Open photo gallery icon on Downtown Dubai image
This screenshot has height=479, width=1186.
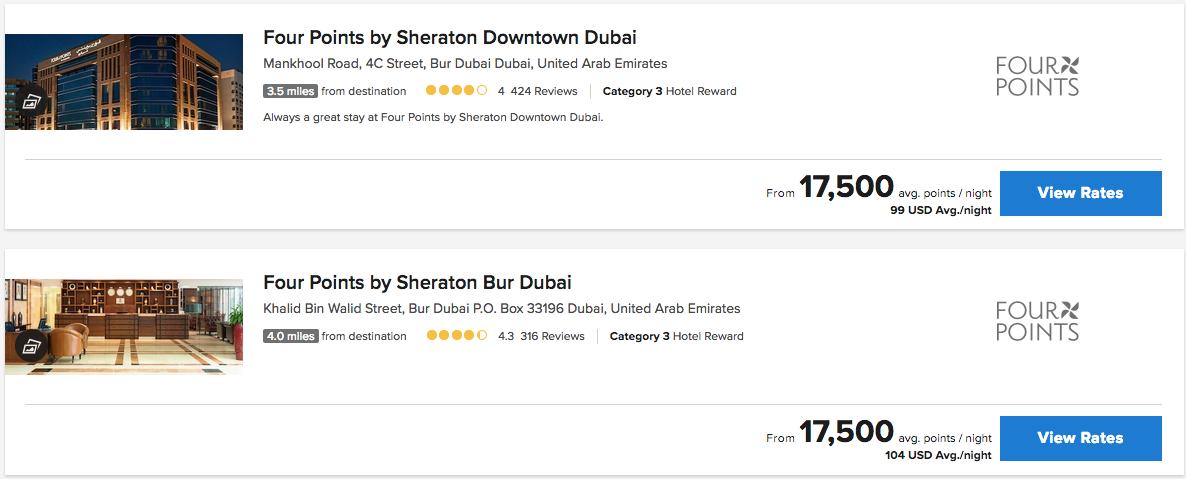click(x=31, y=101)
